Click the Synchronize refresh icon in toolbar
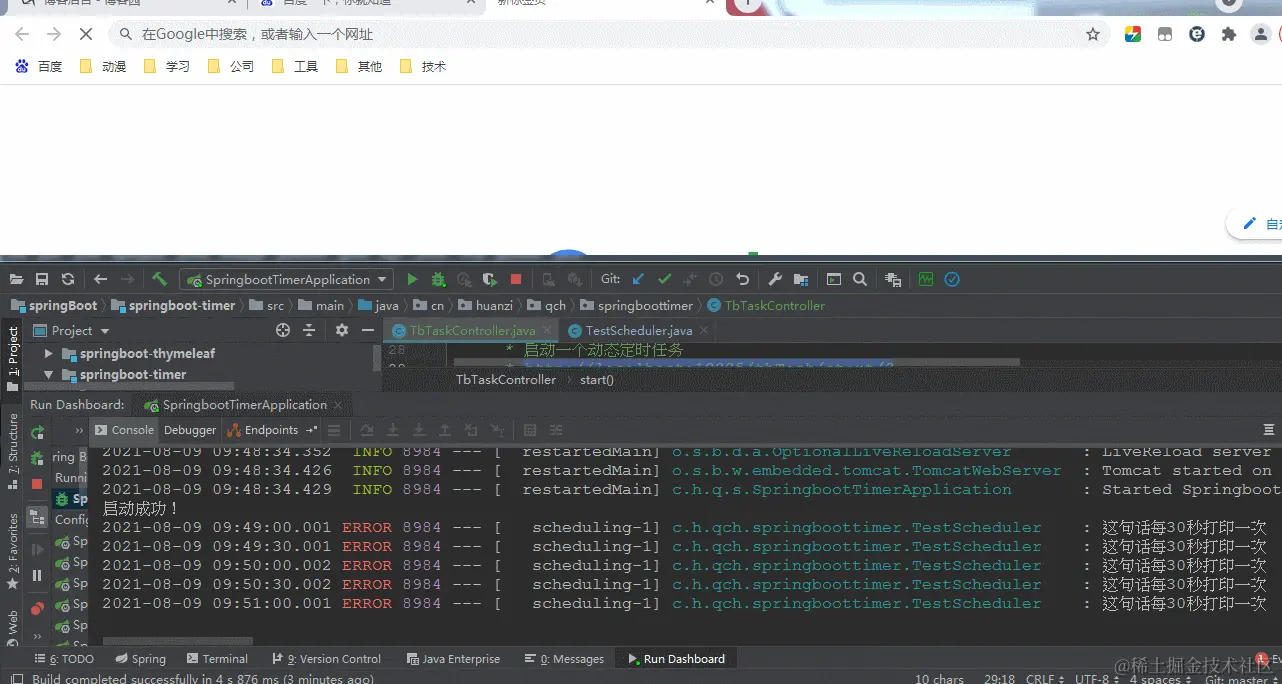The height and width of the screenshot is (684, 1282). click(x=68, y=280)
